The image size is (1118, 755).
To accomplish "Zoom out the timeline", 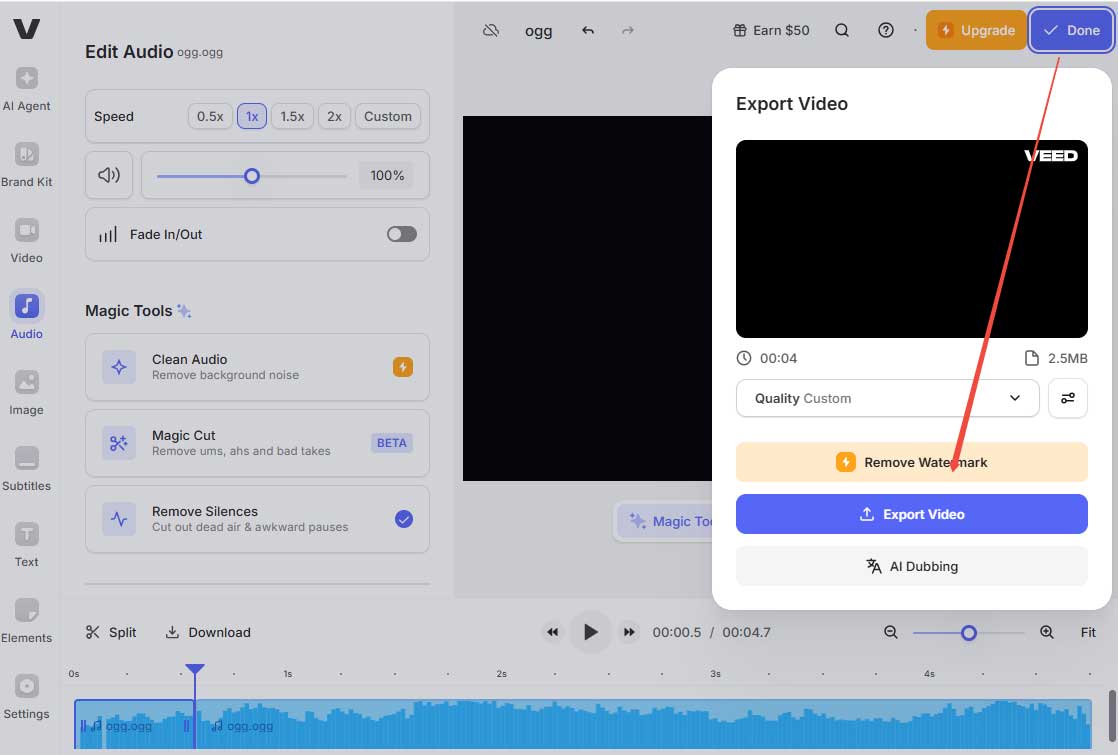I will click(891, 632).
